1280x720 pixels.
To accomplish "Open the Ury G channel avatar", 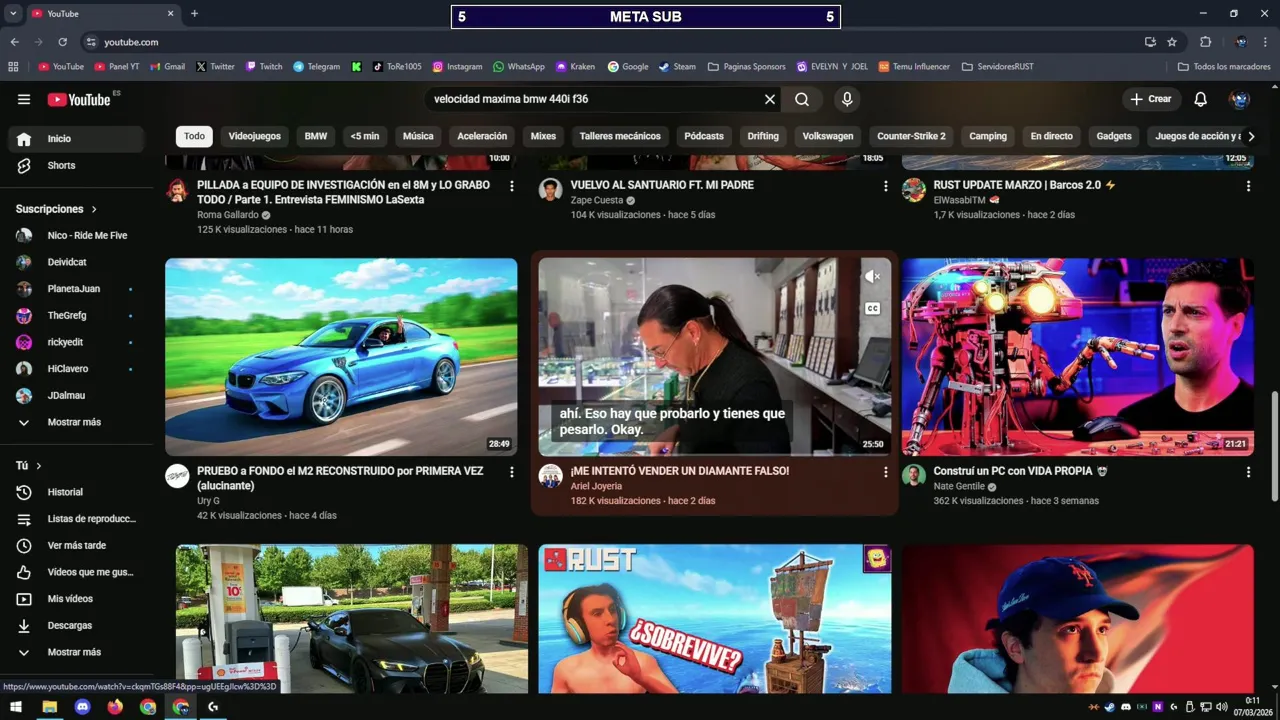I will 177,476.
